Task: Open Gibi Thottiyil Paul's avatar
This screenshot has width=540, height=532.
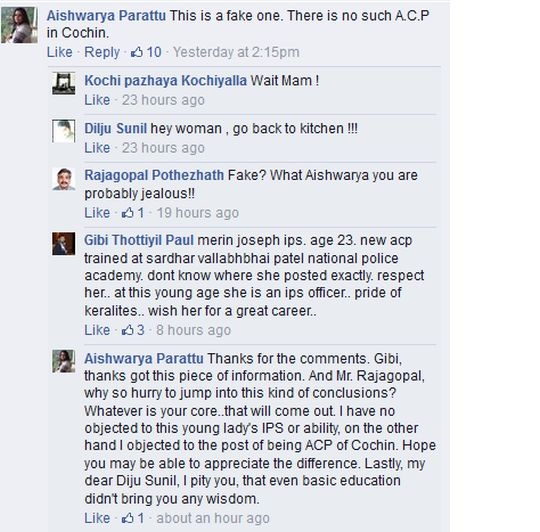Action: tap(64, 244)
